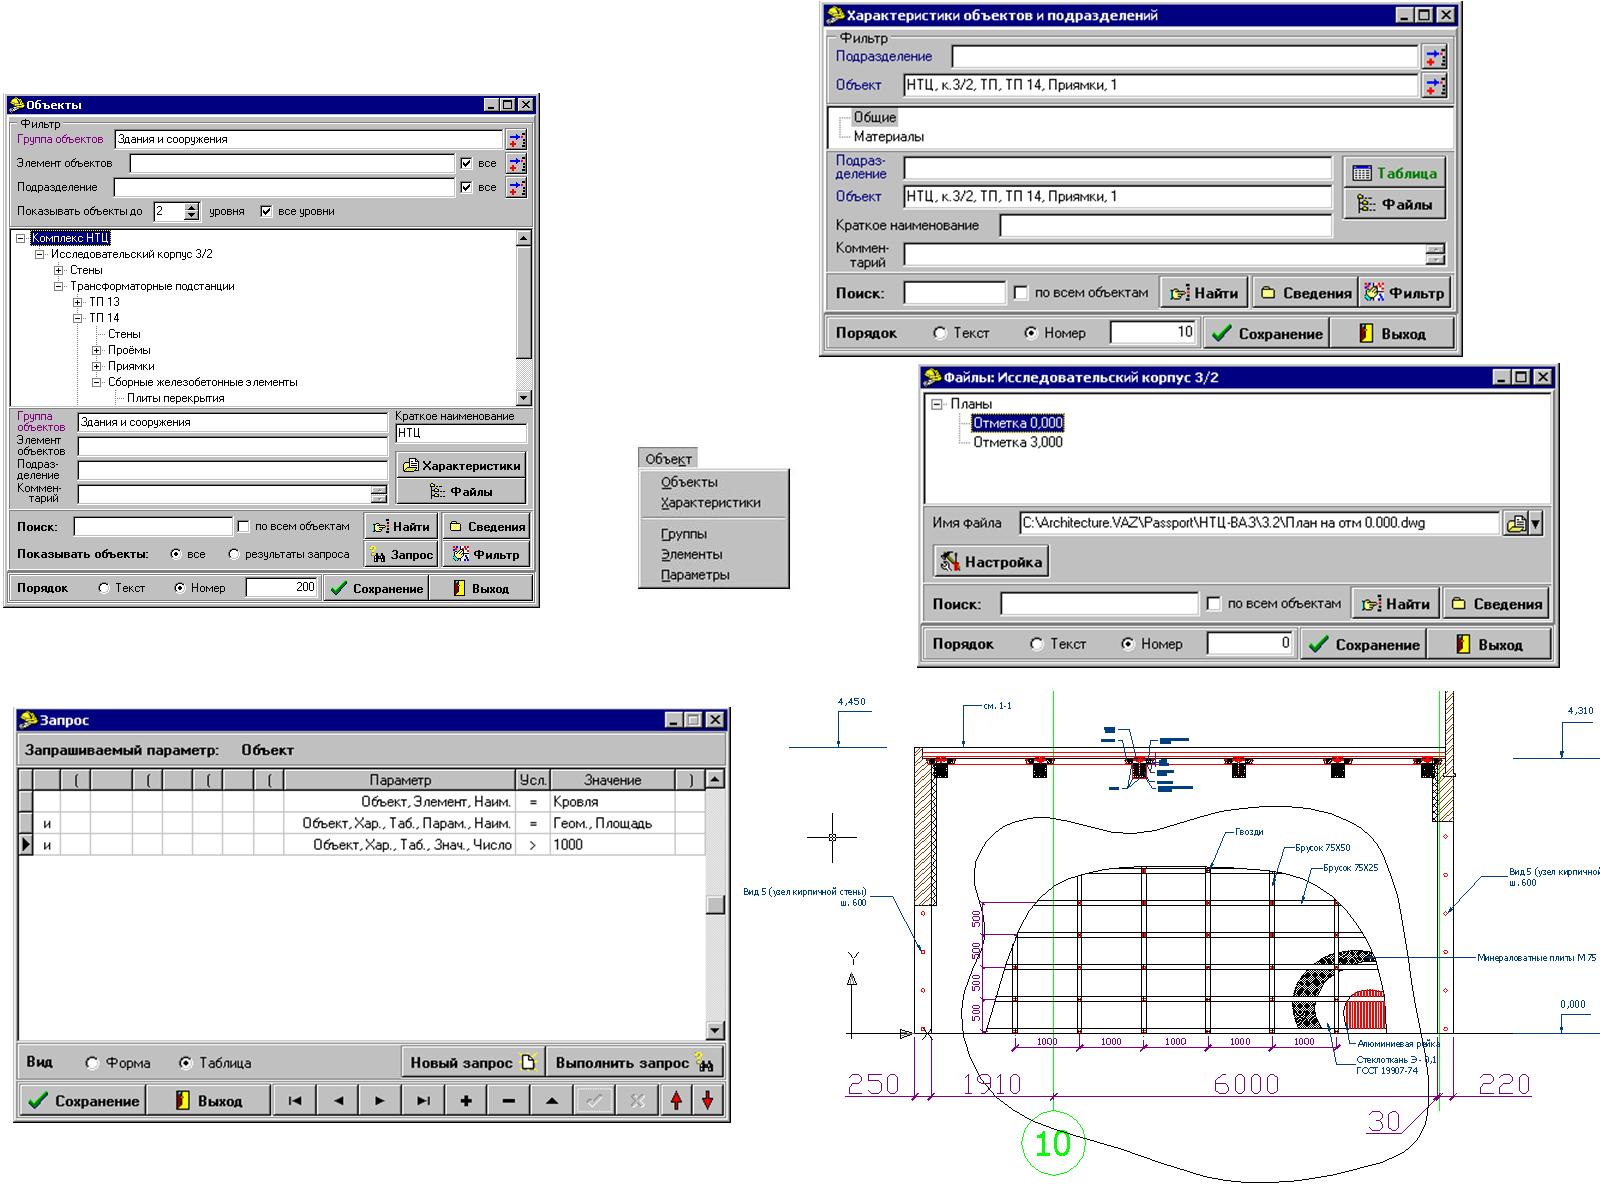Click Настройка button in Файлы window

coord(991,562)
